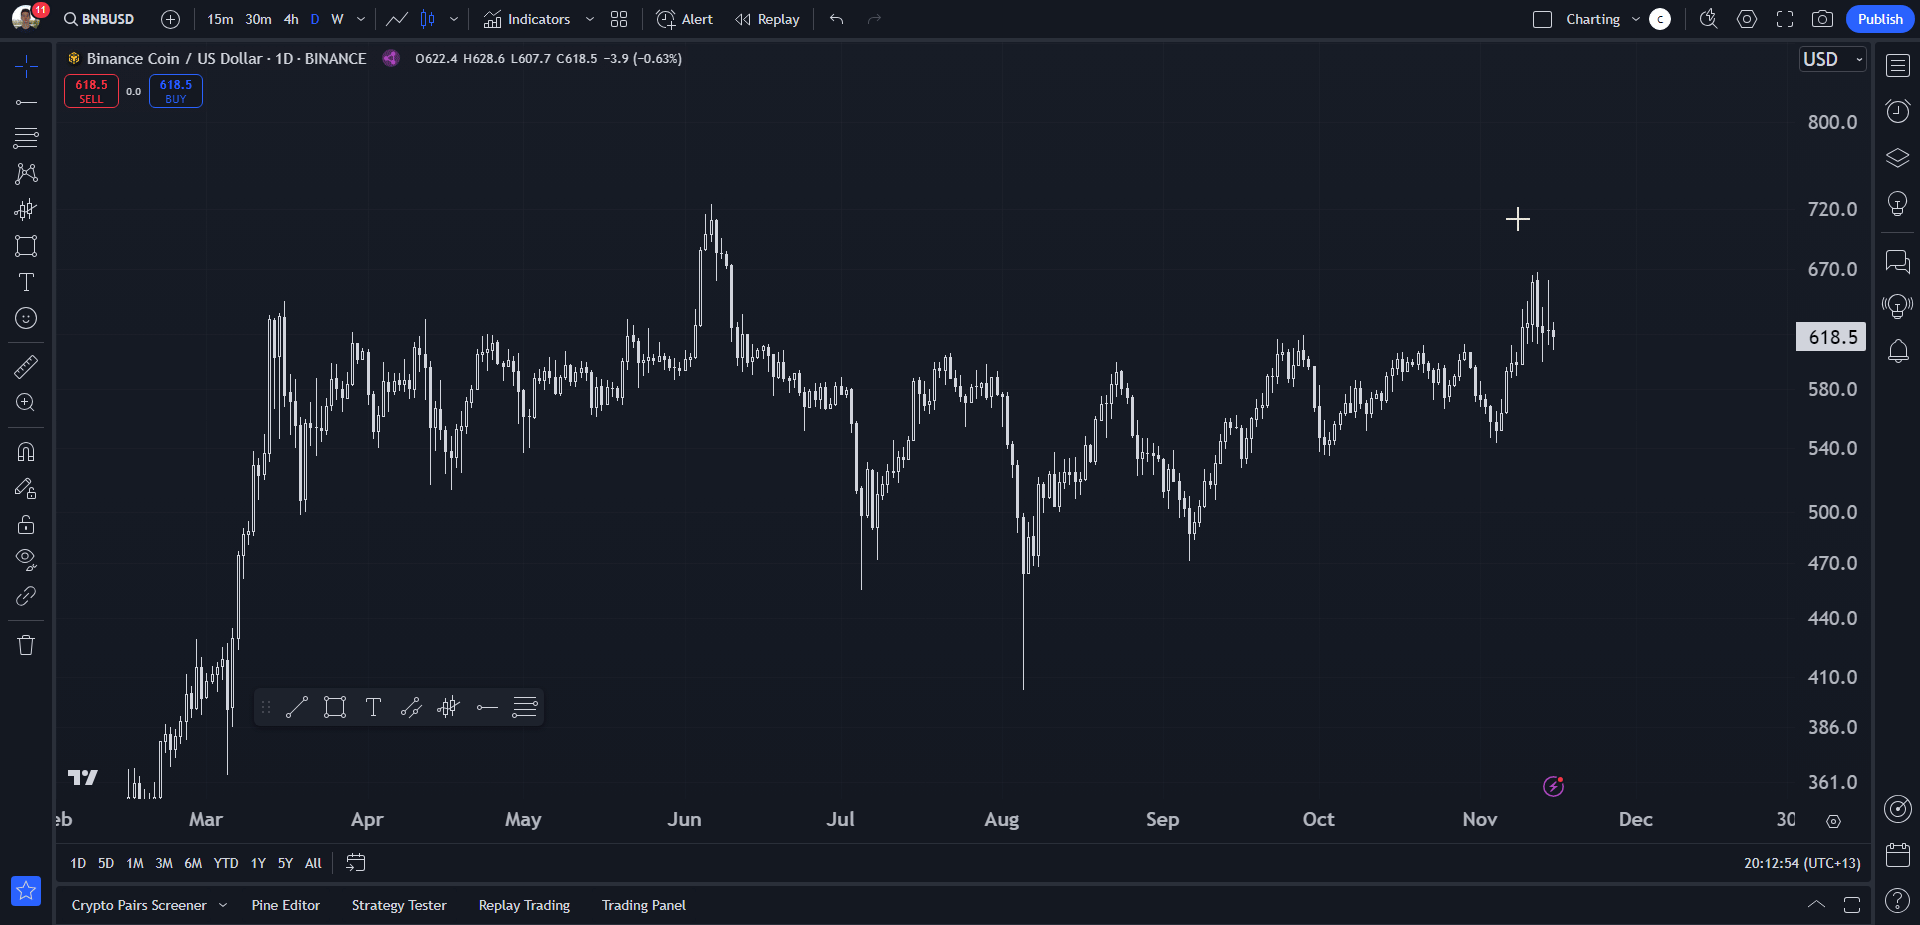Image resolution: width=1920 pixels, height=925 pixels.
Task: Expand the time interval dropdown chevron
Action: 361,19
